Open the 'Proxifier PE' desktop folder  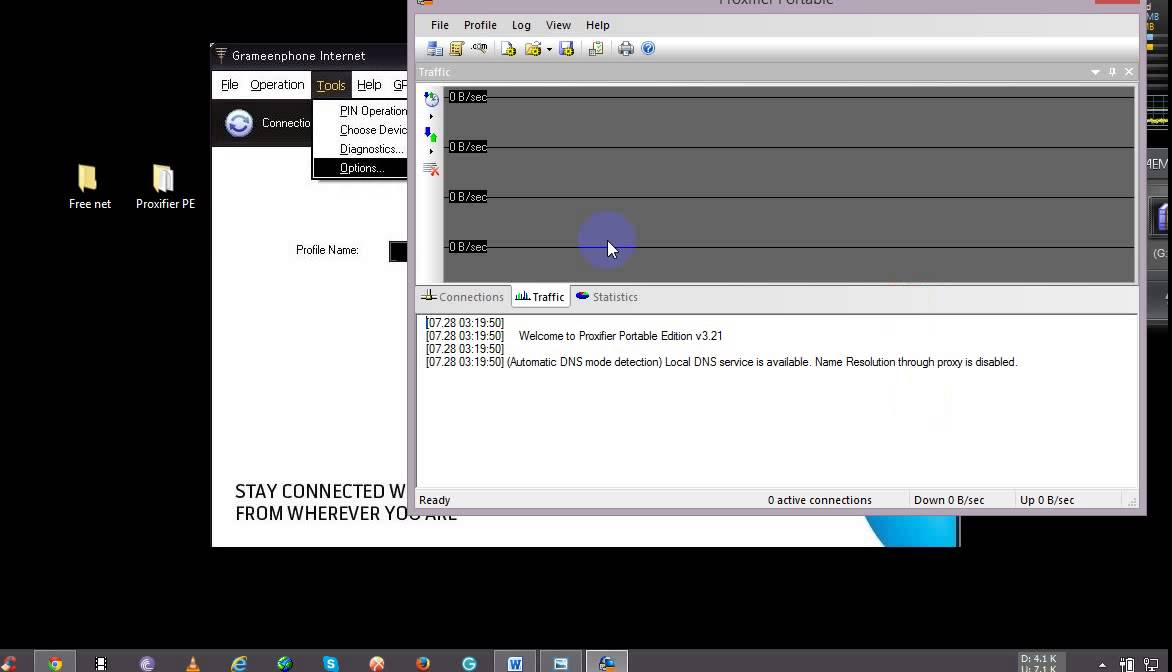[165, 187]
